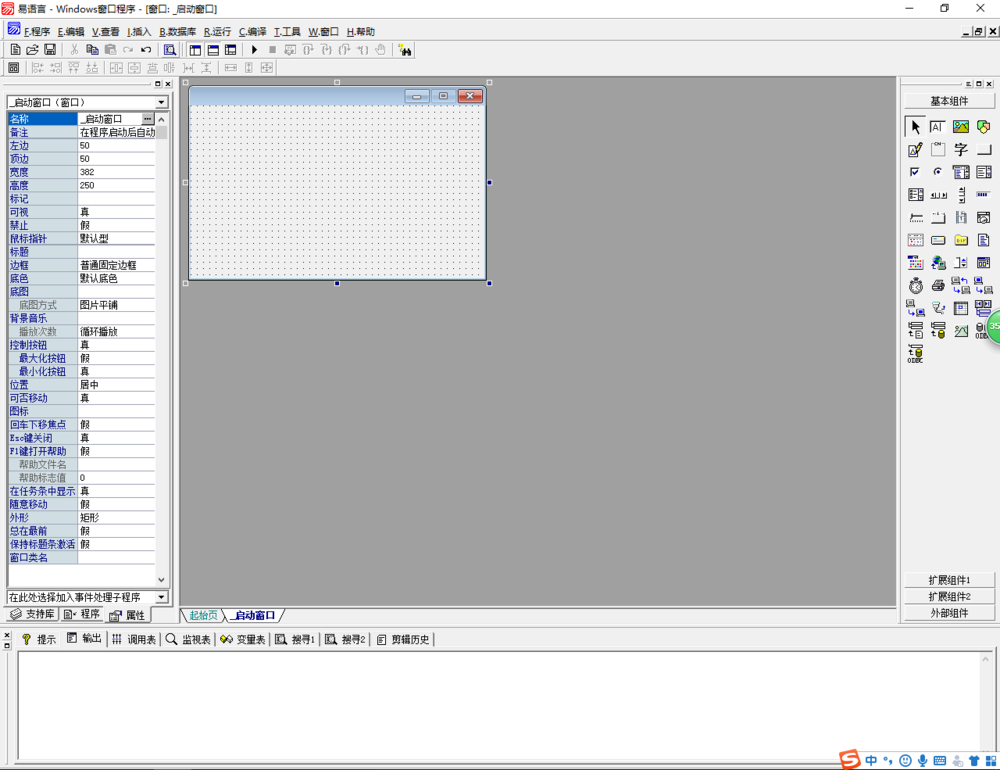Screen dimensions: 1000x770
Task: Expand the 扩展组件2 group
Action: coord(949,596)
